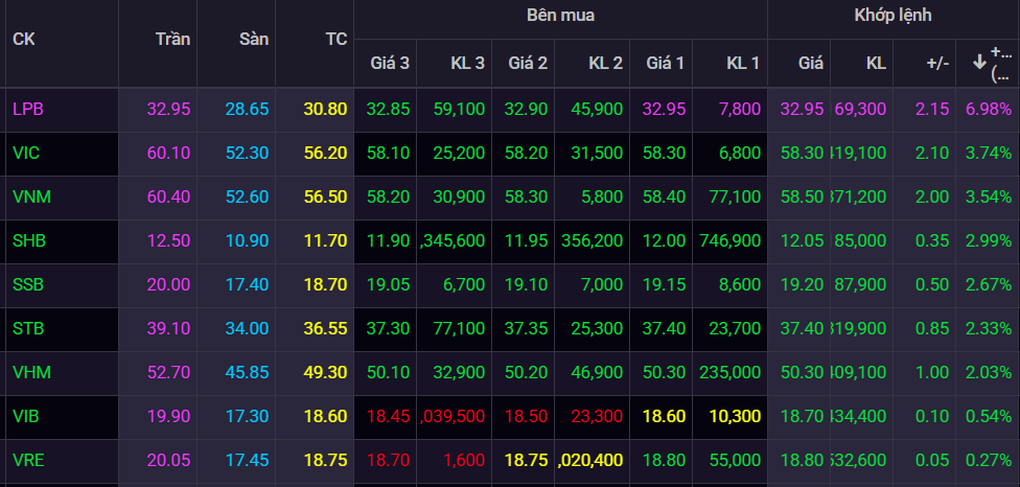Screen dimensions: 1020x487
Task: Click SHB percent change 2.99%
Action: pyautogui.click(x=989, y=241)
